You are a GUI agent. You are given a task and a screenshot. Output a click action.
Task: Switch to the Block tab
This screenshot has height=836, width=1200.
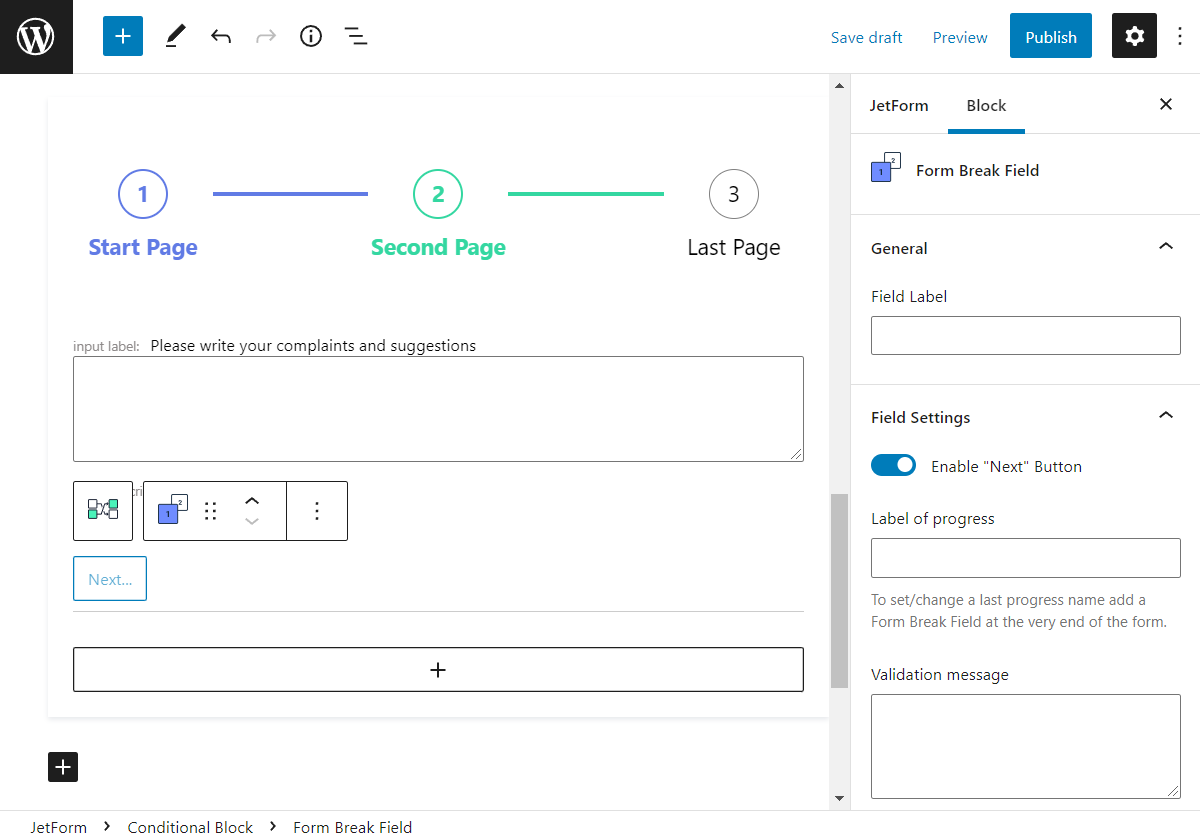click(986, 105)
